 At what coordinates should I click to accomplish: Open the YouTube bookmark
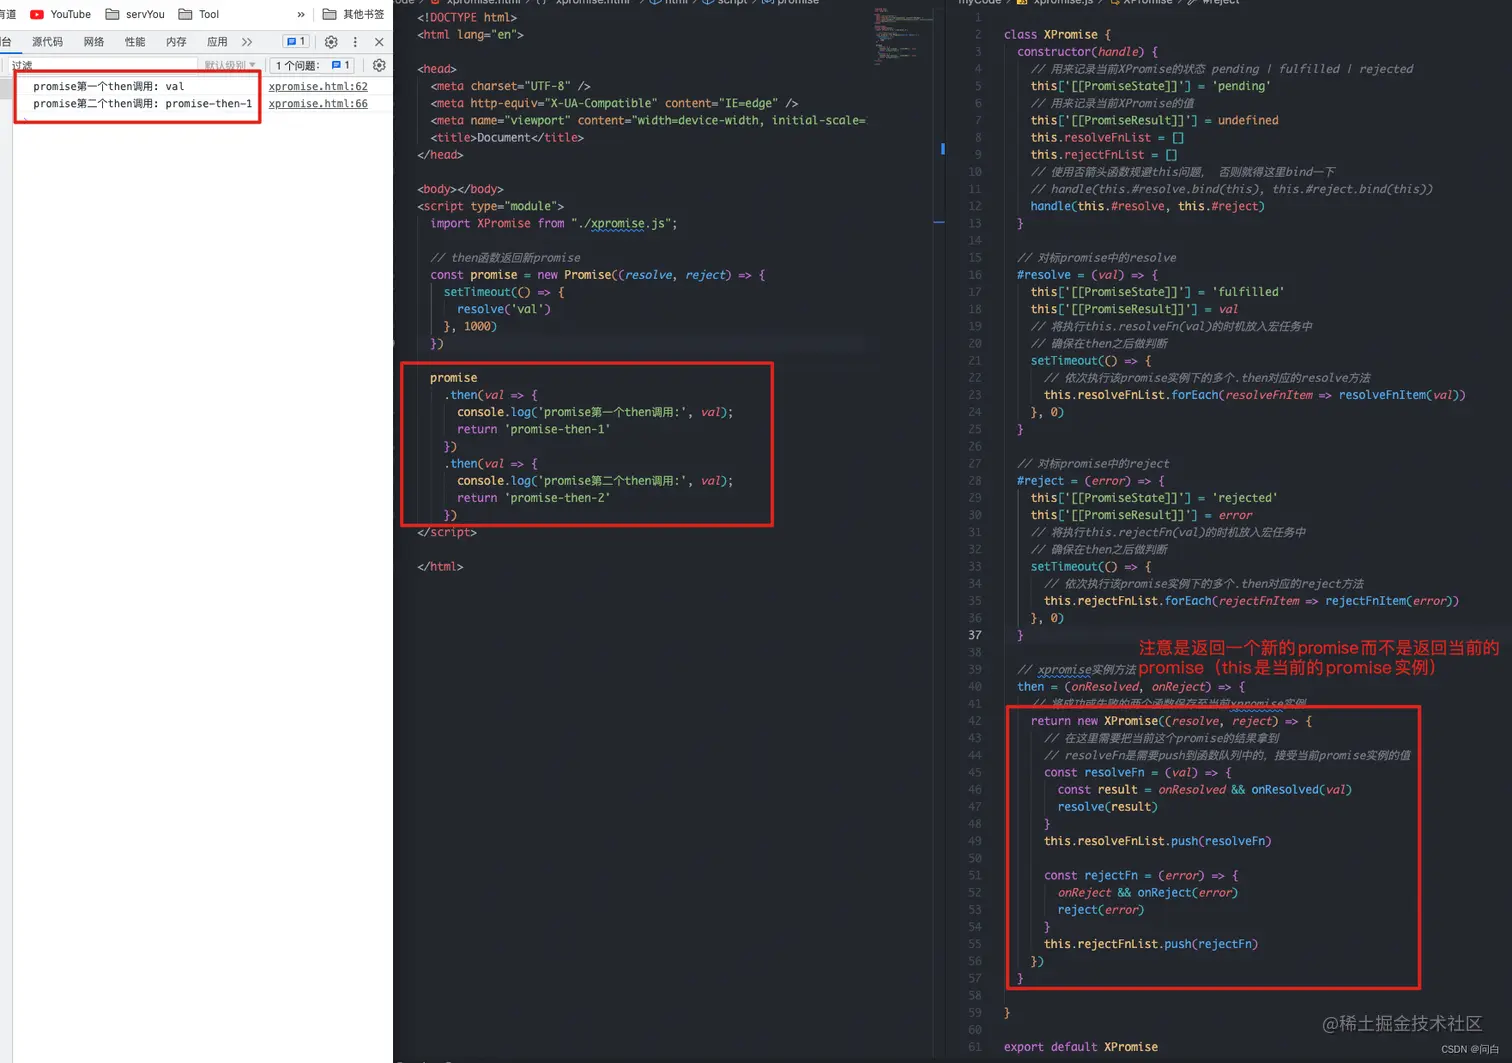(x=60, y=14)
